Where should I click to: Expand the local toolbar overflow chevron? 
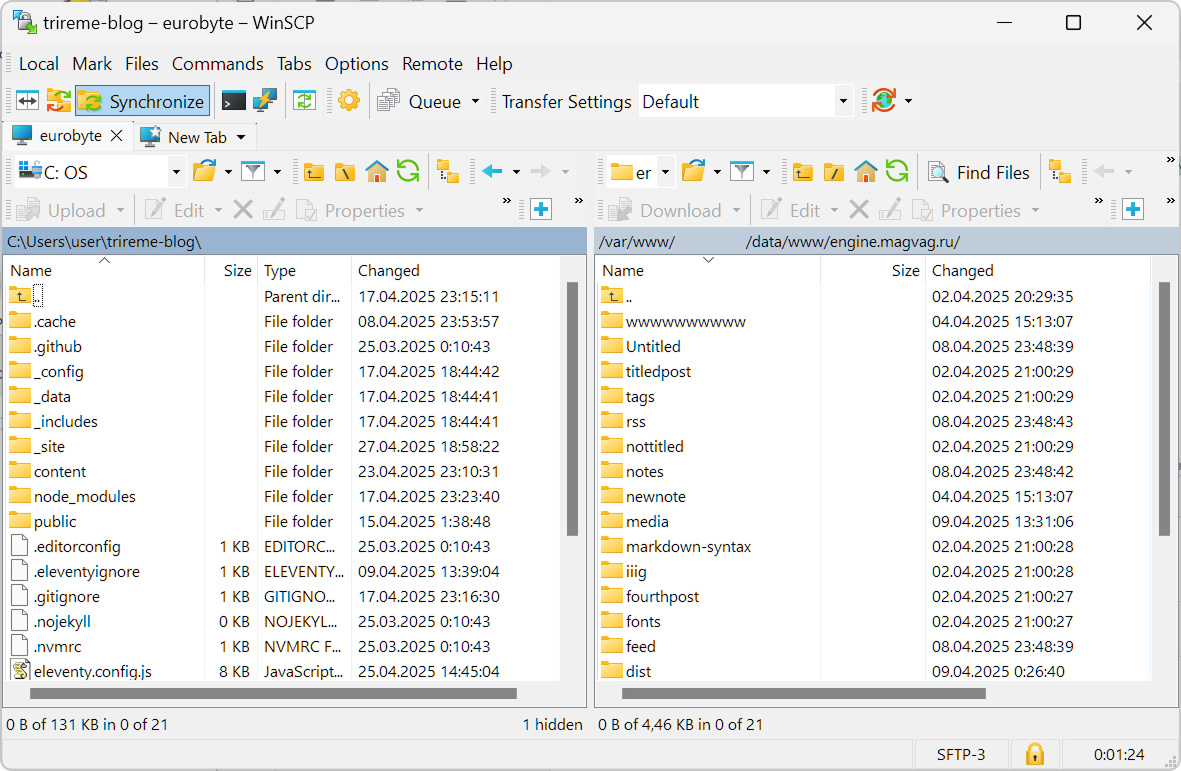(x=506, y=200)
